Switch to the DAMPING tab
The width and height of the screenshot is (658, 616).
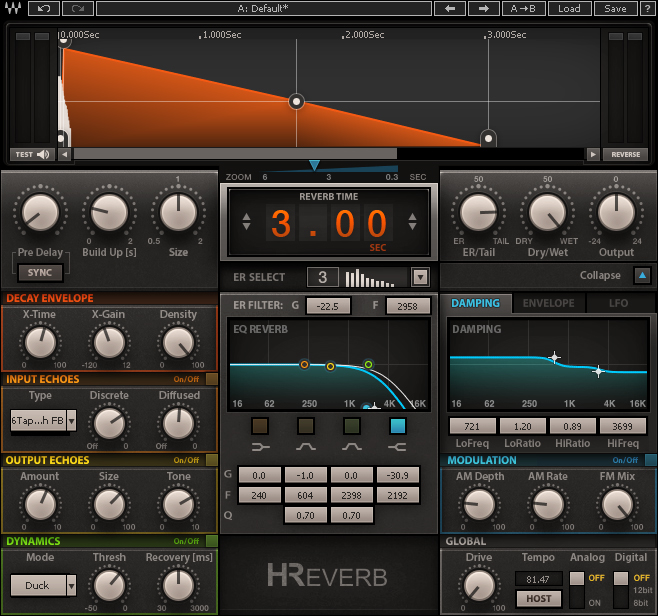pos(476,303)
